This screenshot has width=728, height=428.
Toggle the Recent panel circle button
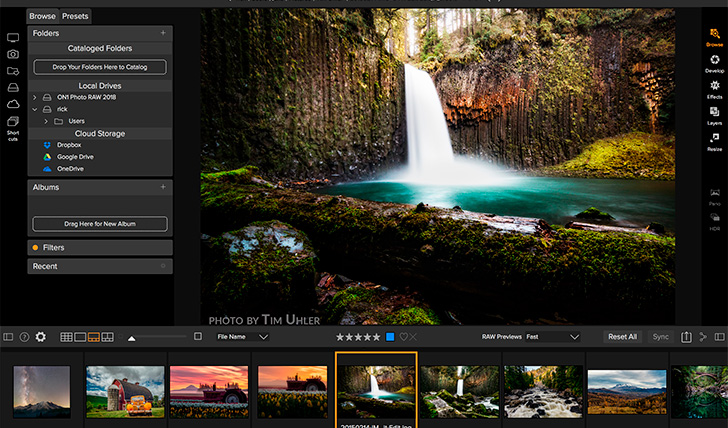tap(163, 266)
